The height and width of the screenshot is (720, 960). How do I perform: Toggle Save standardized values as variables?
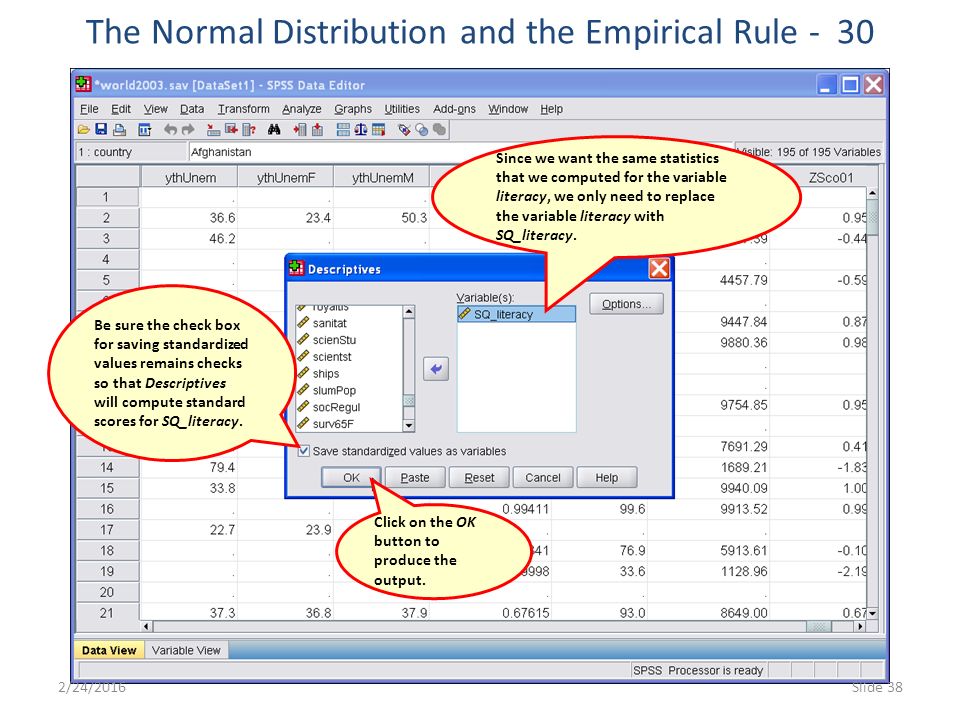point(304,451)
